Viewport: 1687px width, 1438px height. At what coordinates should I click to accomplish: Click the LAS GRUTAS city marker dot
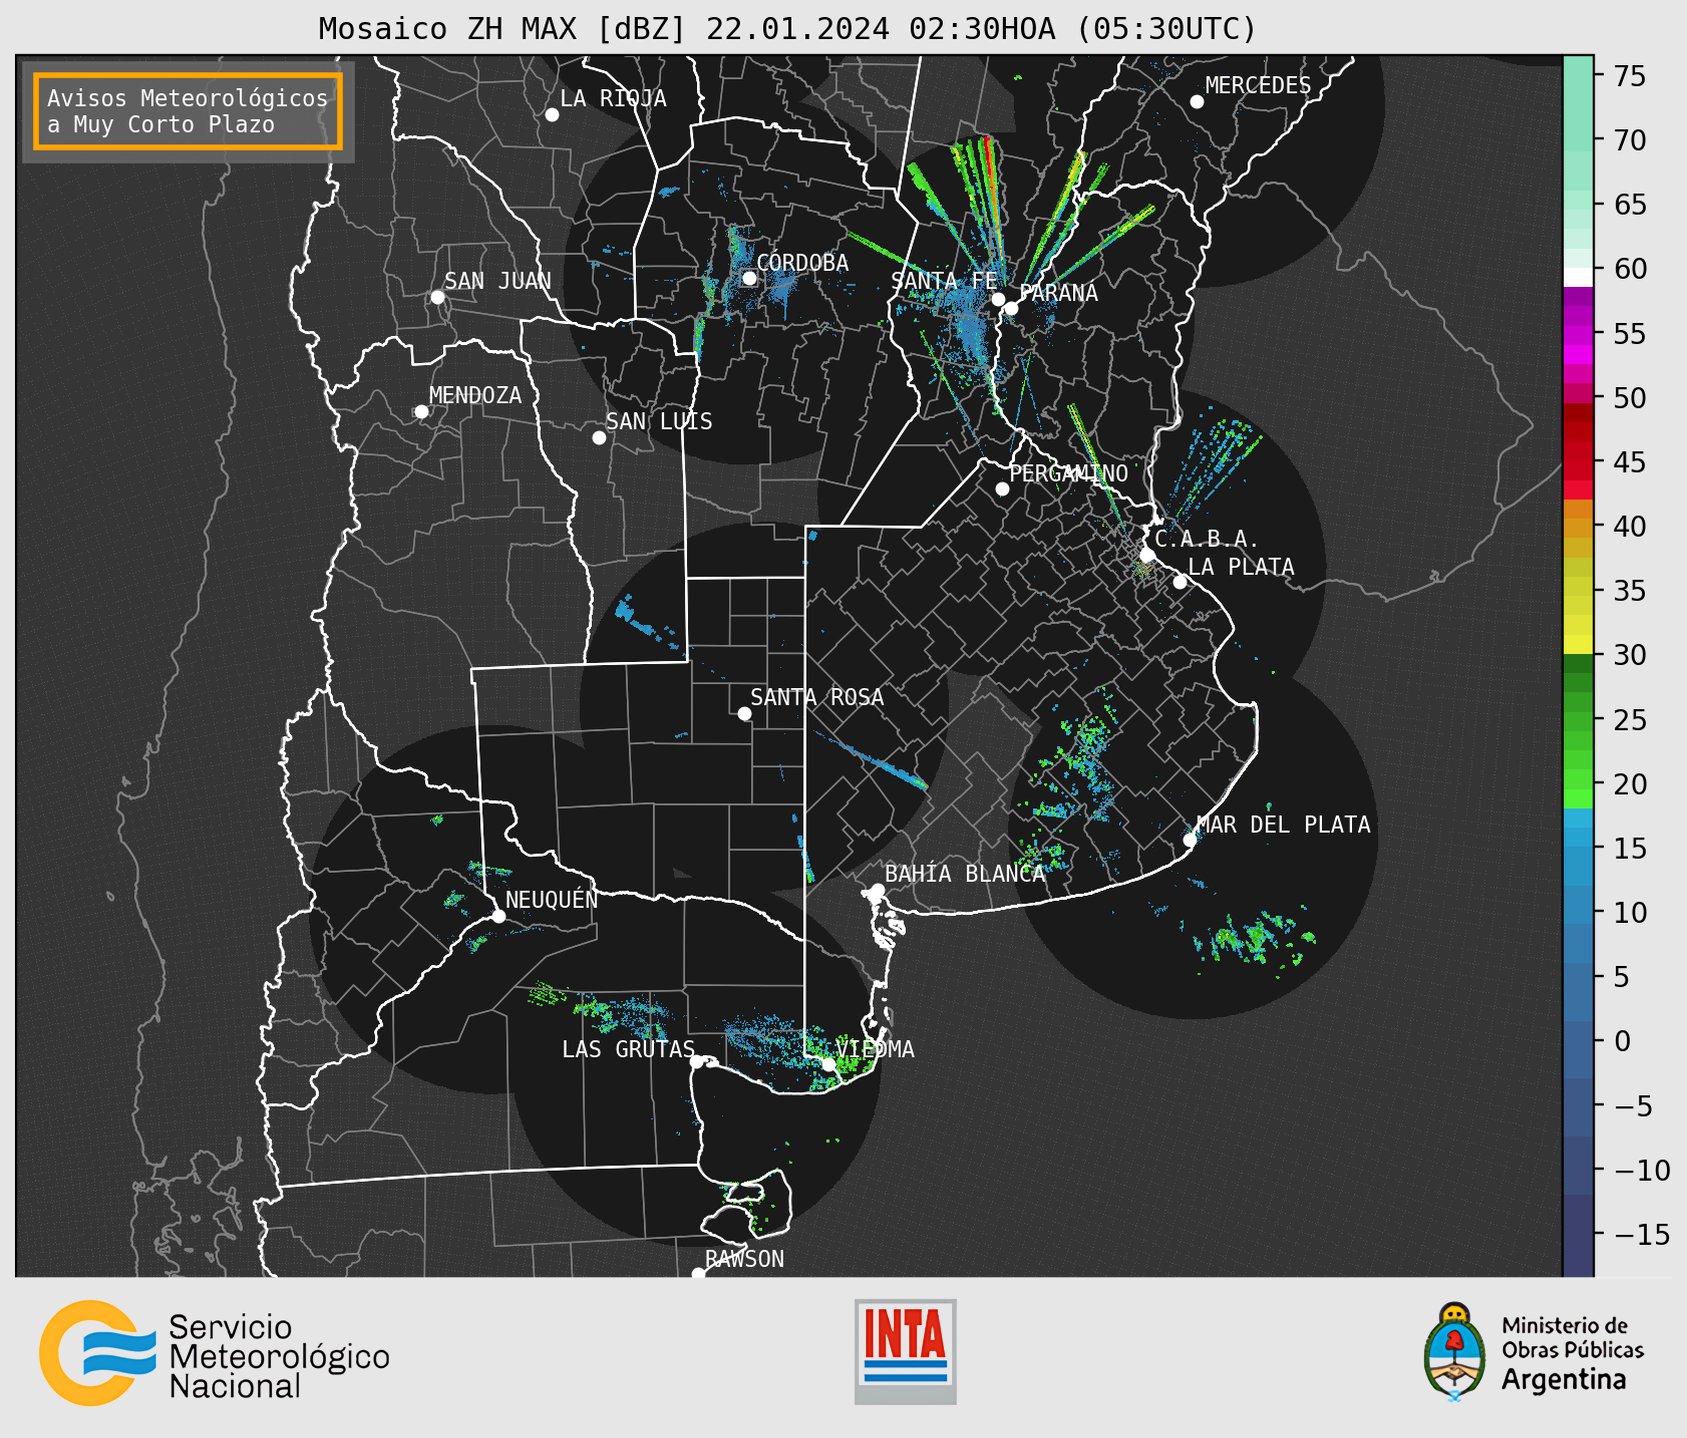(697, 1062)
